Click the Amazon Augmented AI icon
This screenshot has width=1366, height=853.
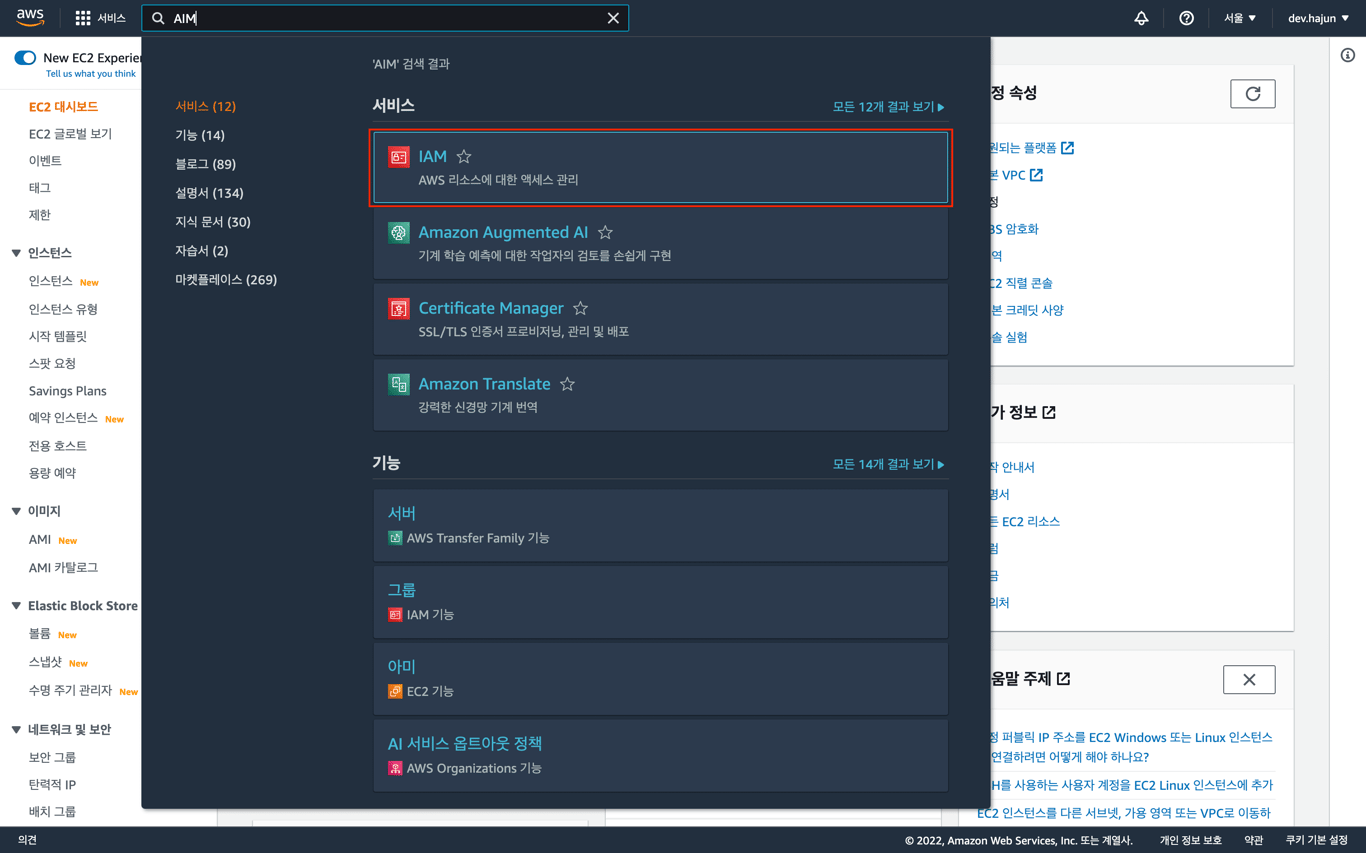[399, 232]
